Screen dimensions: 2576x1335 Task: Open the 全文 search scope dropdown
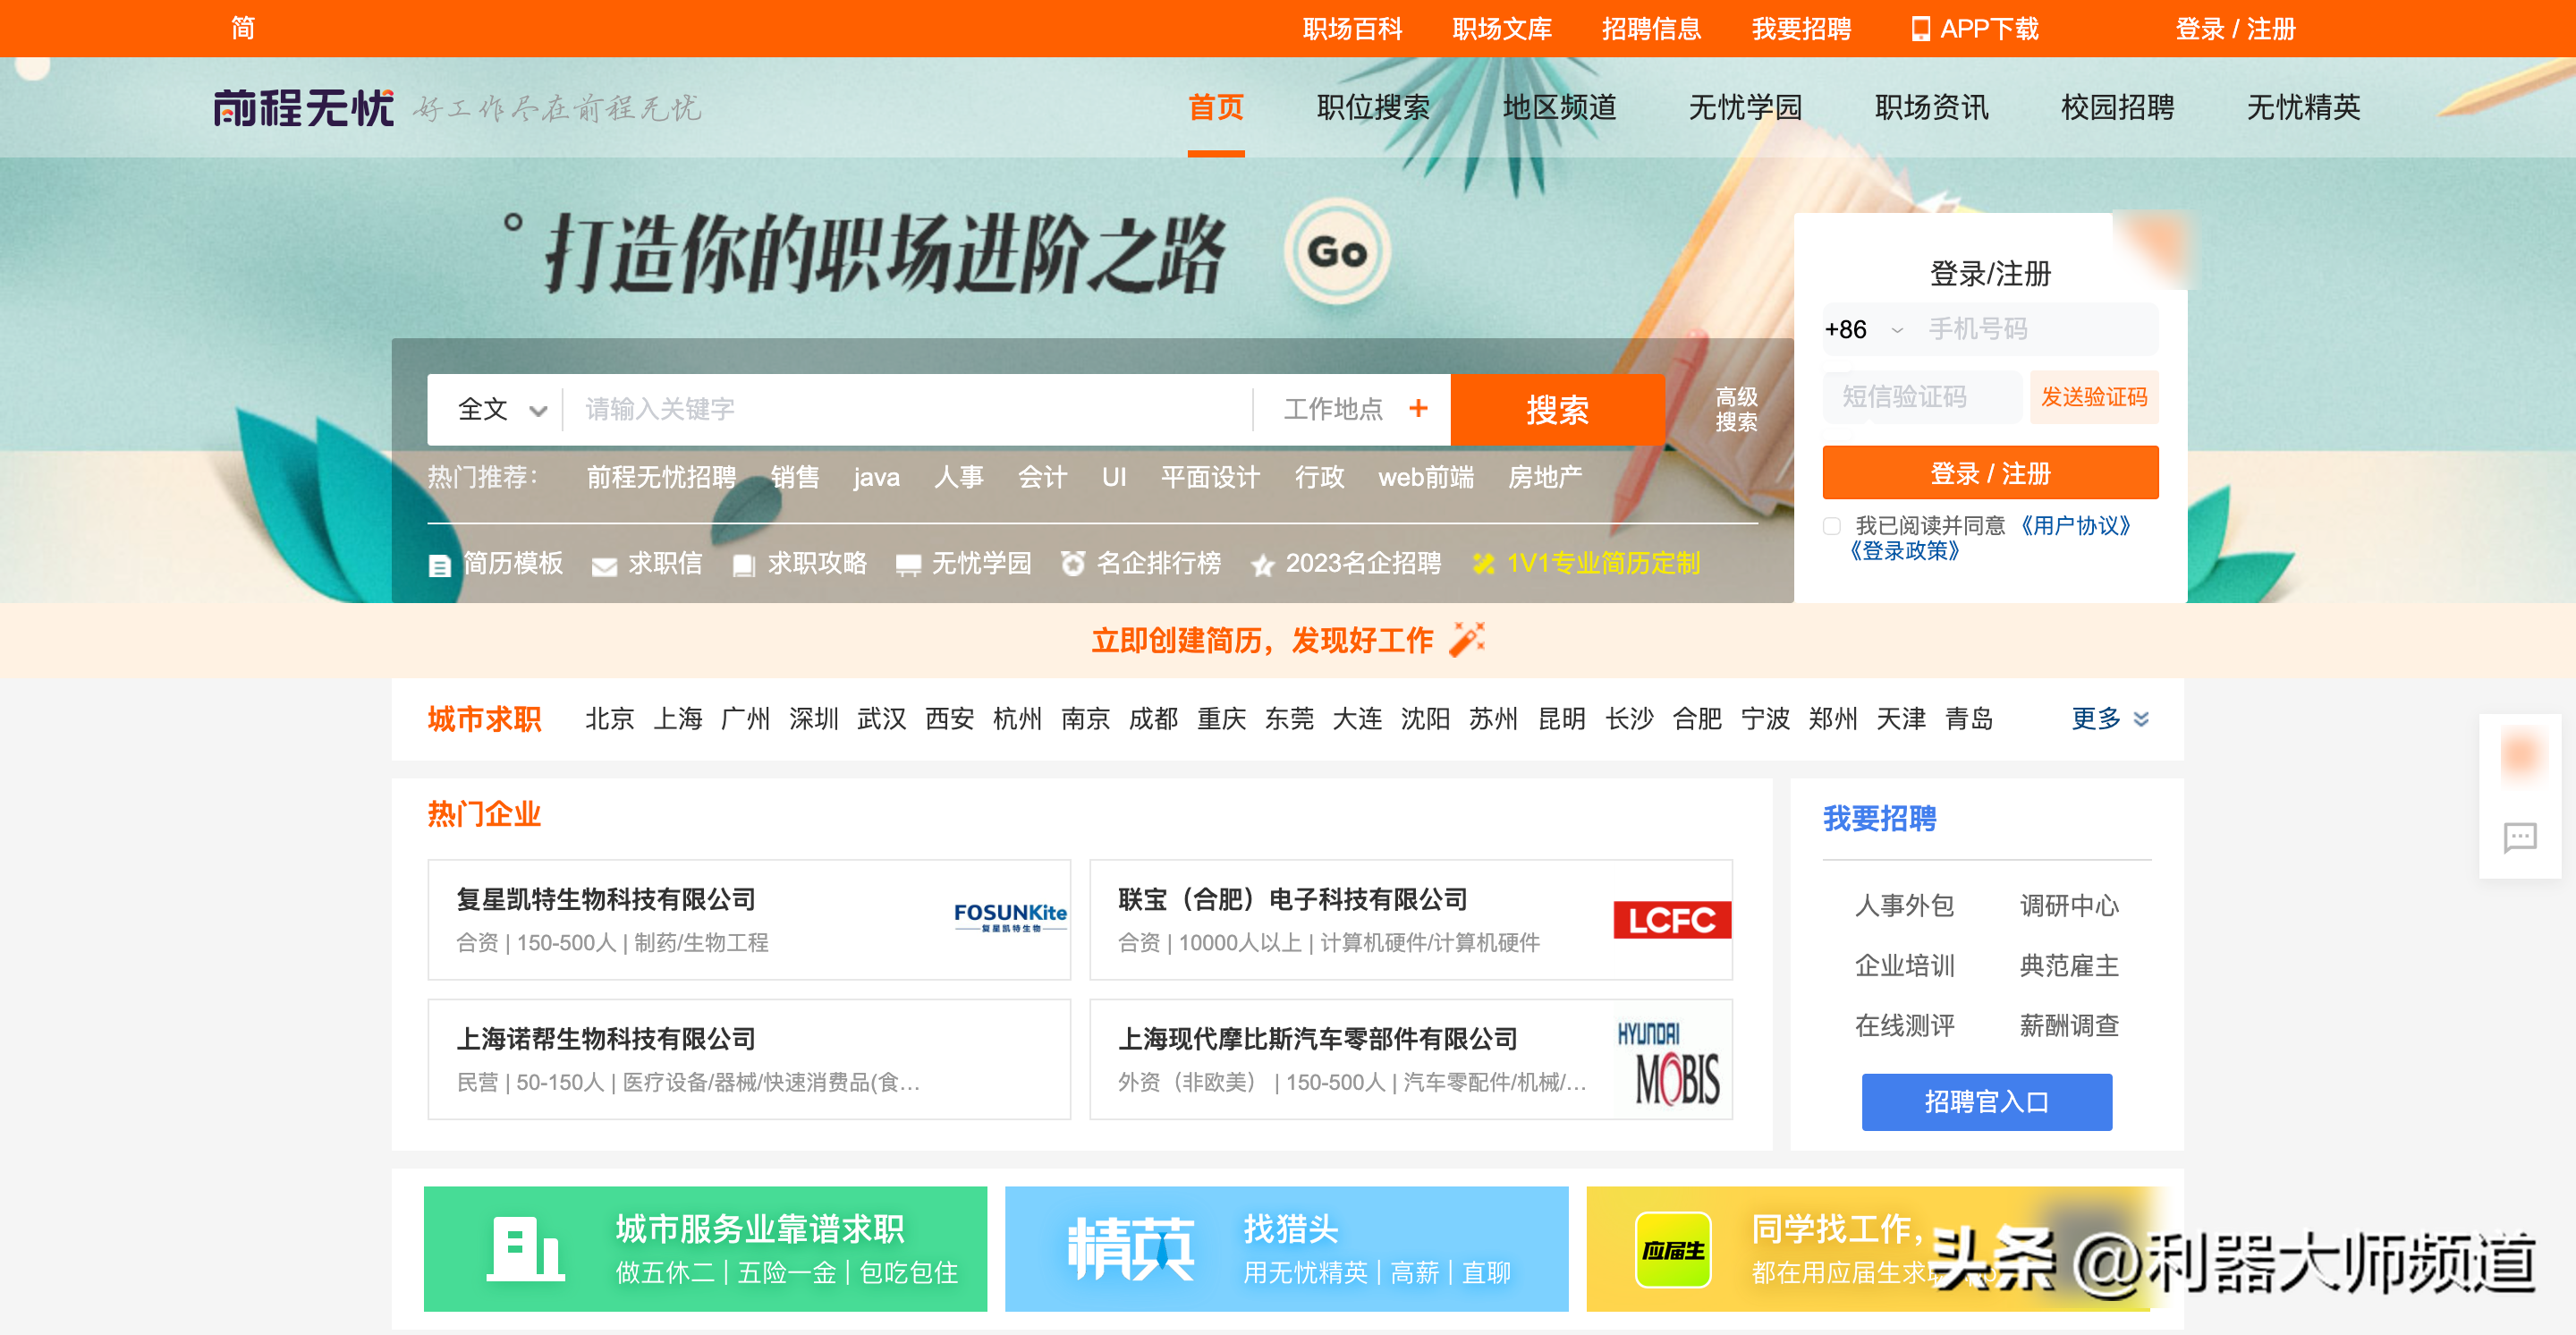click(499, 409)
